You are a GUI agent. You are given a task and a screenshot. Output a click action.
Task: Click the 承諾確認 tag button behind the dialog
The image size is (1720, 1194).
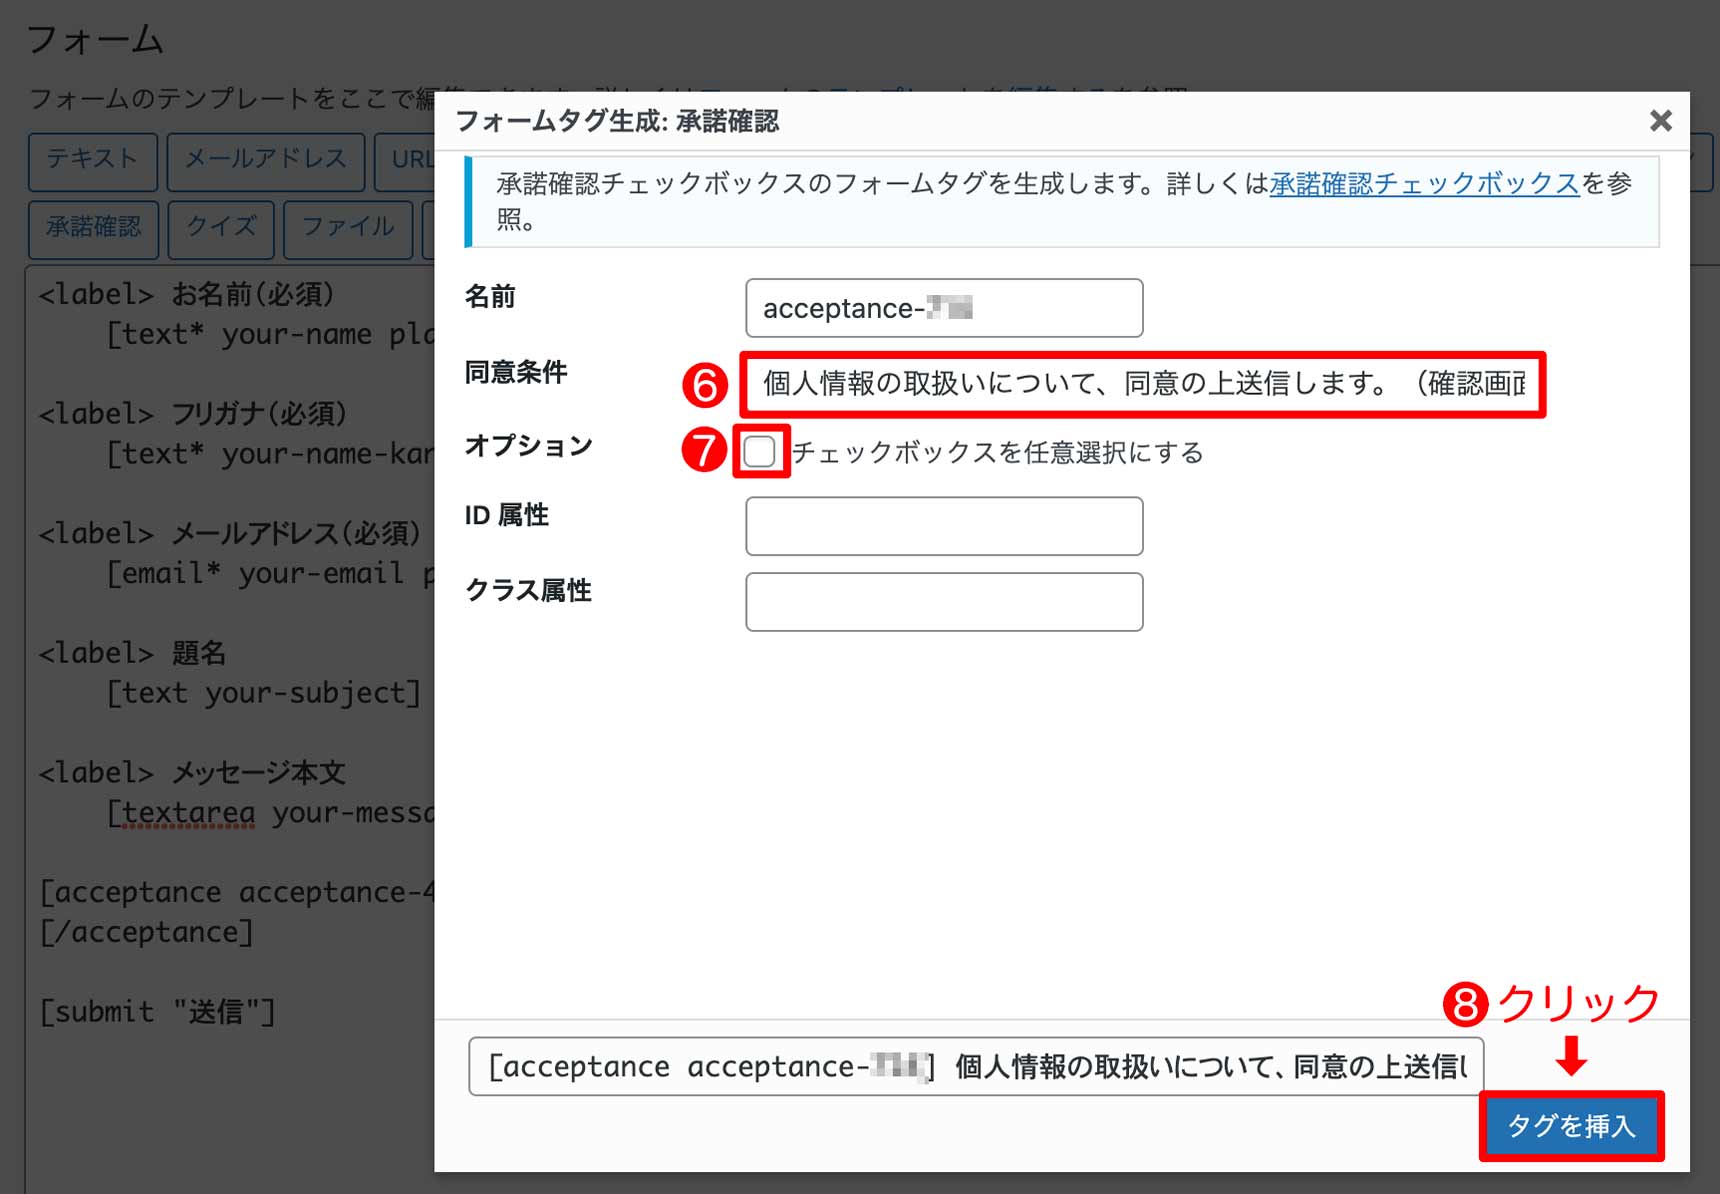93,228
